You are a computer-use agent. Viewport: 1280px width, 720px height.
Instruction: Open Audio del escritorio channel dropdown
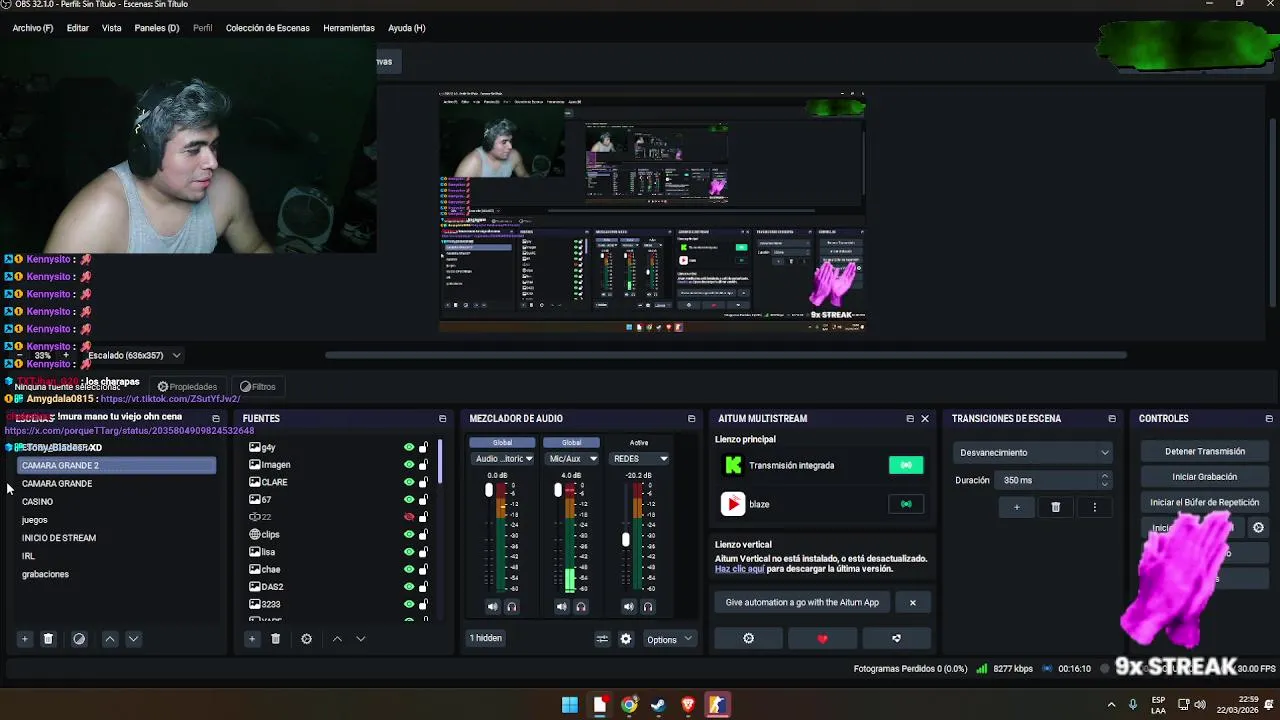pyautogui.click(x=503, y=459)
